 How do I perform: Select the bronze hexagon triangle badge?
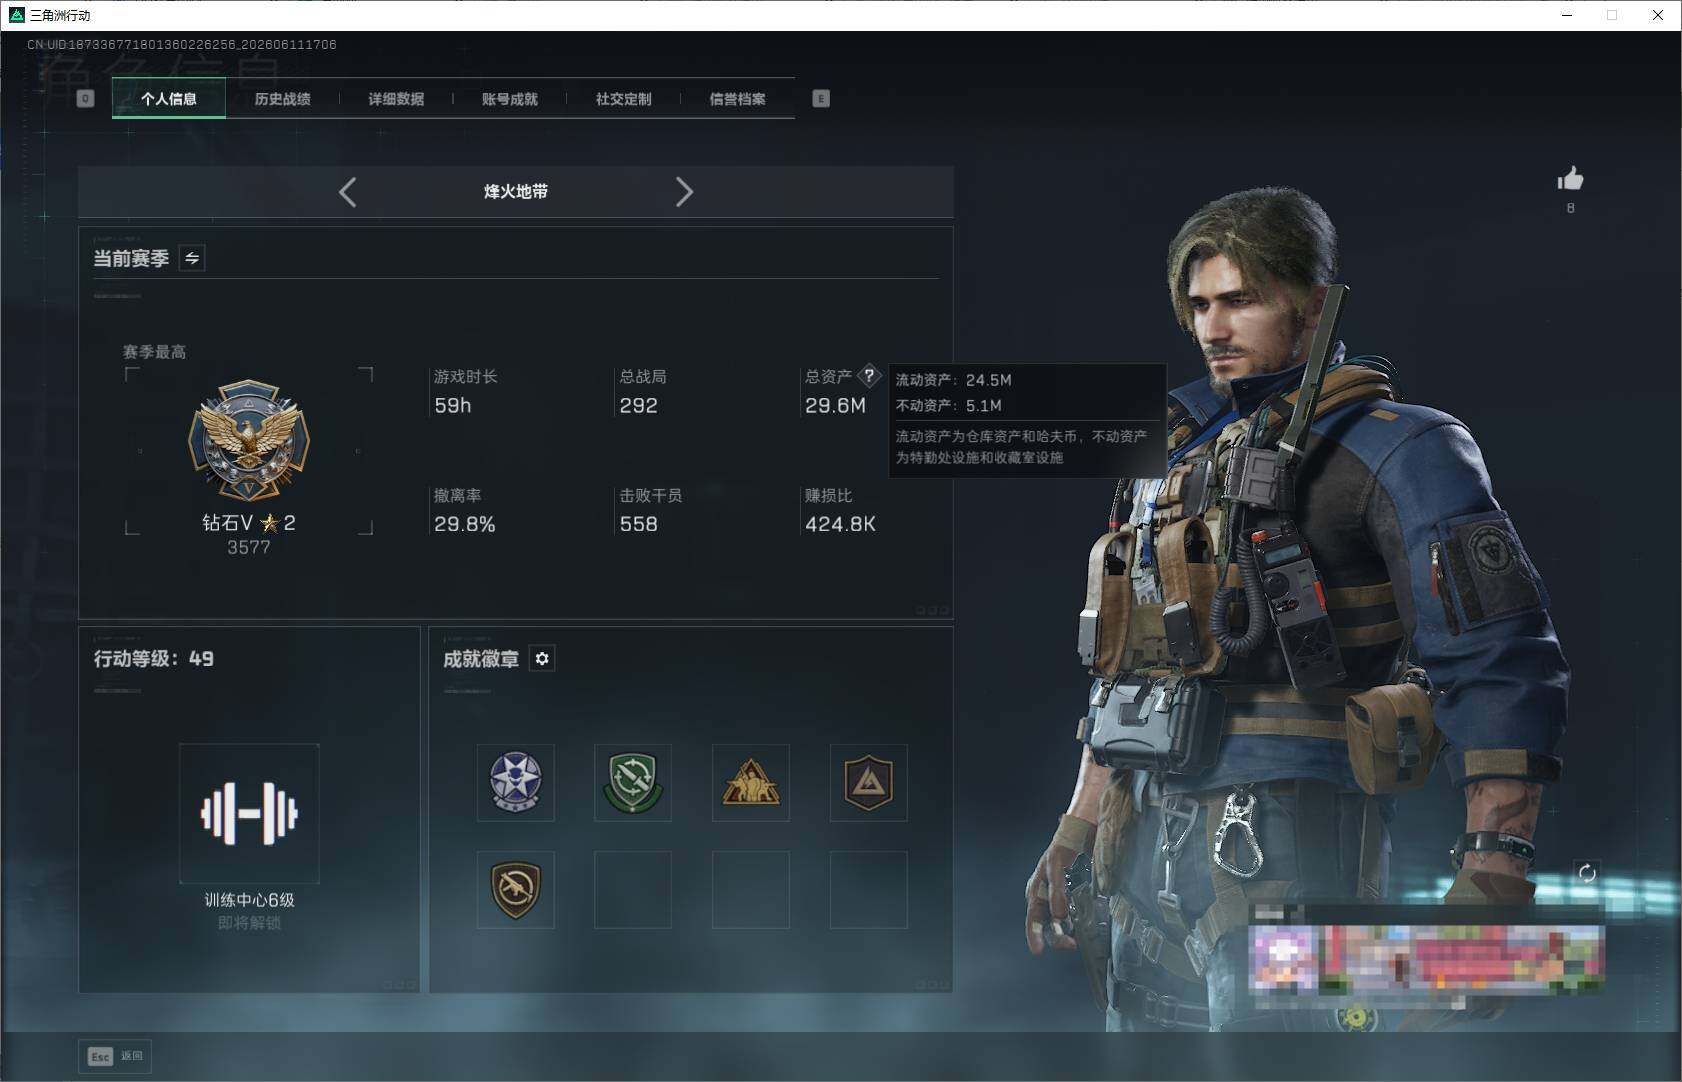869,783
